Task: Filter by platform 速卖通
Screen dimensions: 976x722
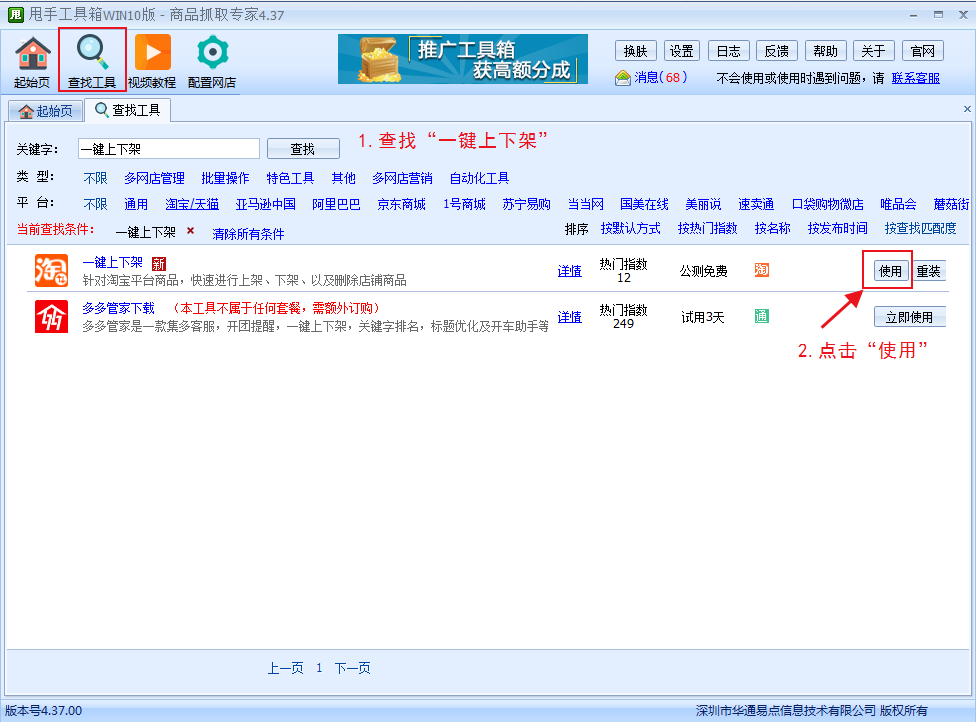Action: coord(756,204)
